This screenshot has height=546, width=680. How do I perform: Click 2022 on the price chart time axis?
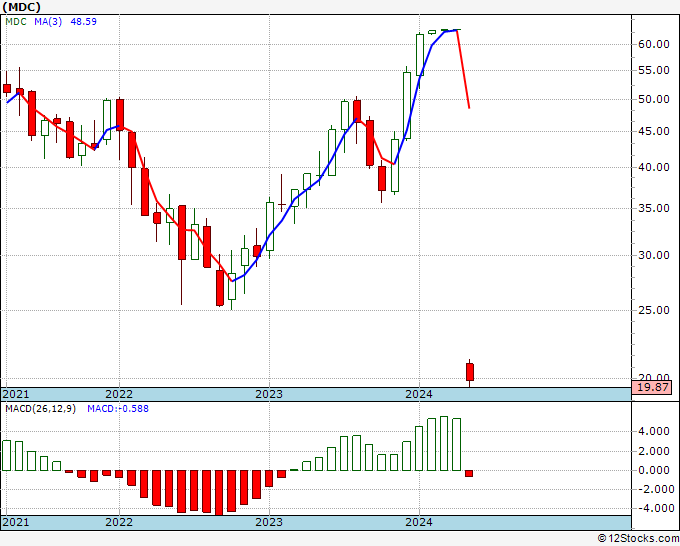point(119,395)
